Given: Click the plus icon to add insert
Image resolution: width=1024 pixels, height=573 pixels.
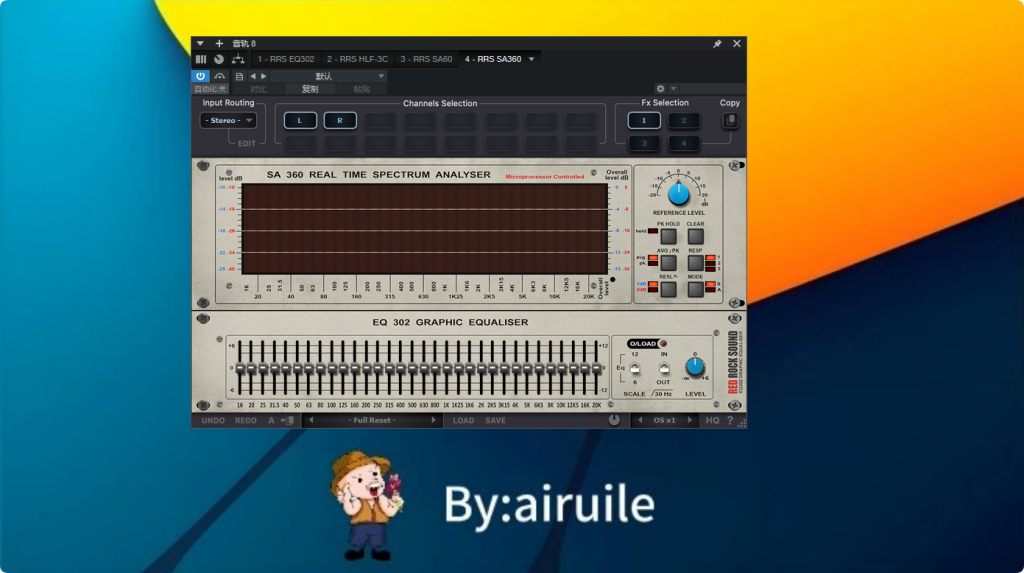Looking at the screenshot, I should click(x=219, y=43).
